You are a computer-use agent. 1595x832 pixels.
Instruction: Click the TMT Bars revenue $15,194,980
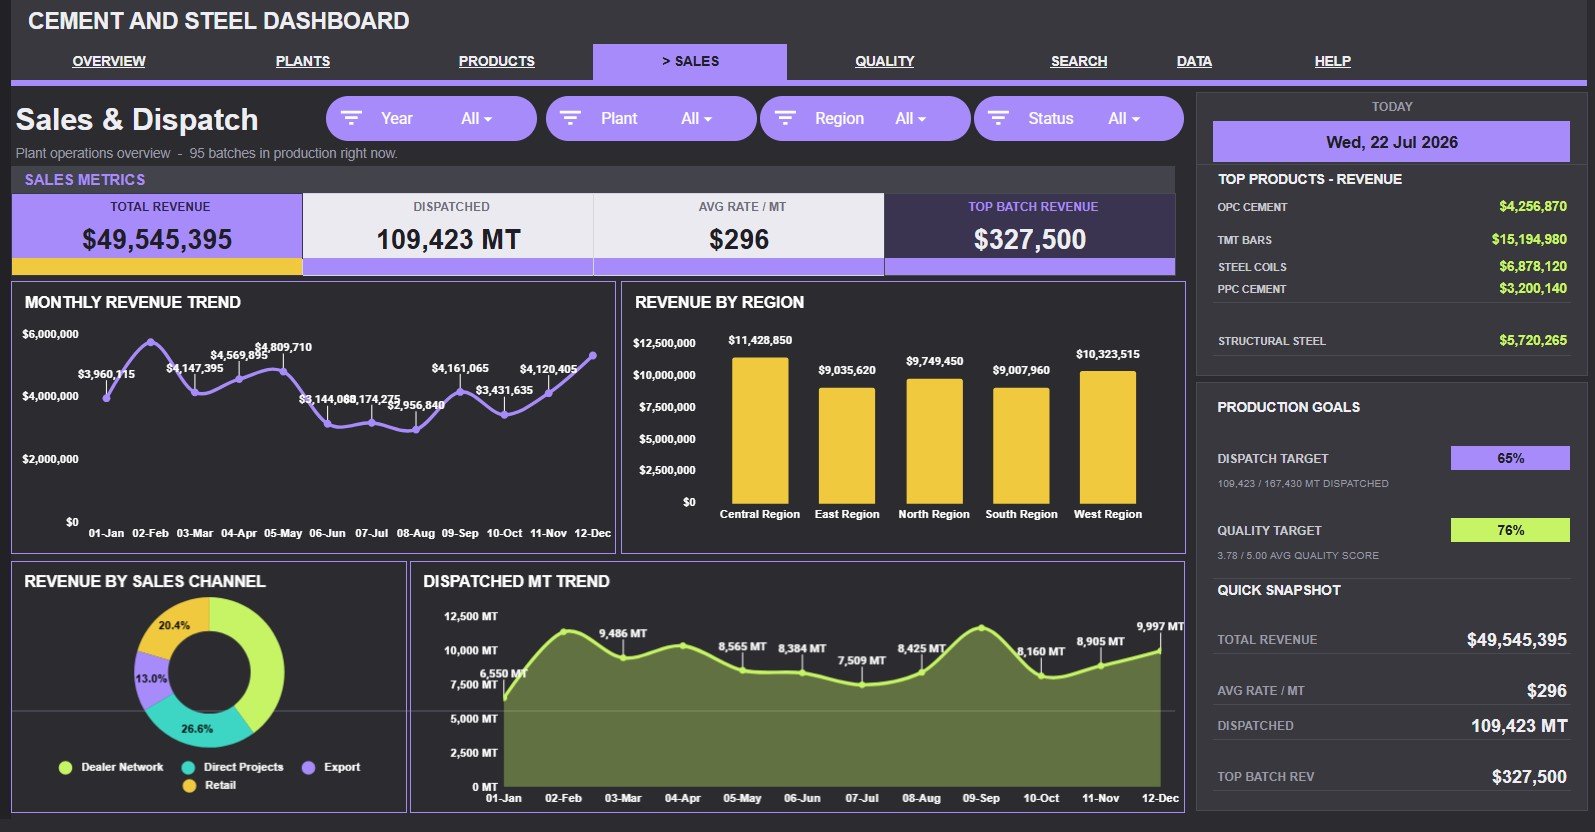(1529, 239)
